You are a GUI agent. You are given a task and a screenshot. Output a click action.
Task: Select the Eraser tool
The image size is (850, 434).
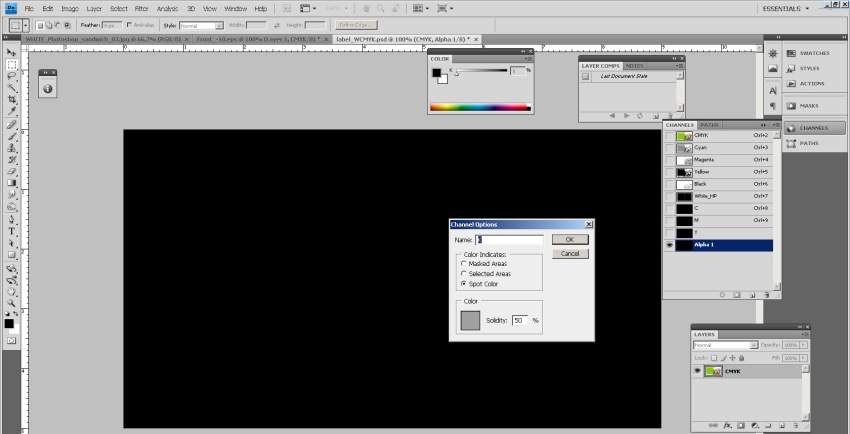pyautogui.click(x=11, y=171)
